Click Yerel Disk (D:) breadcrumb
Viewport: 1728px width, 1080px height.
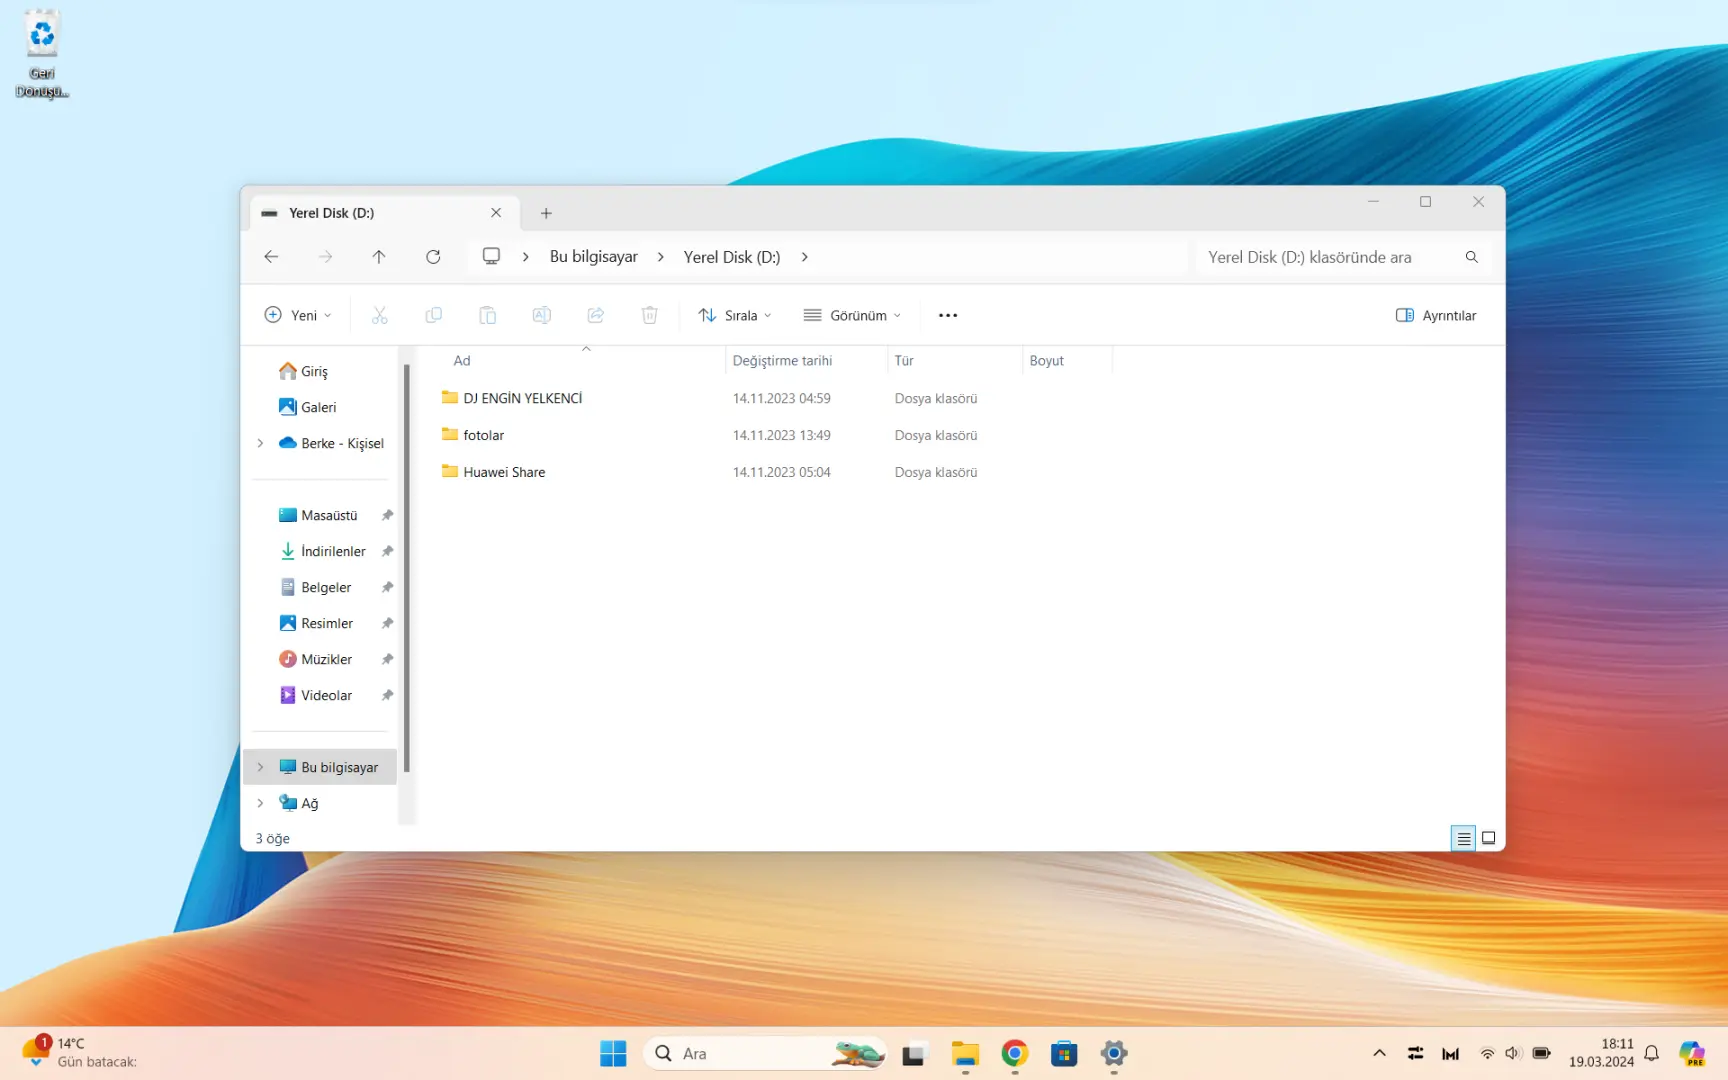click(732, 257)
